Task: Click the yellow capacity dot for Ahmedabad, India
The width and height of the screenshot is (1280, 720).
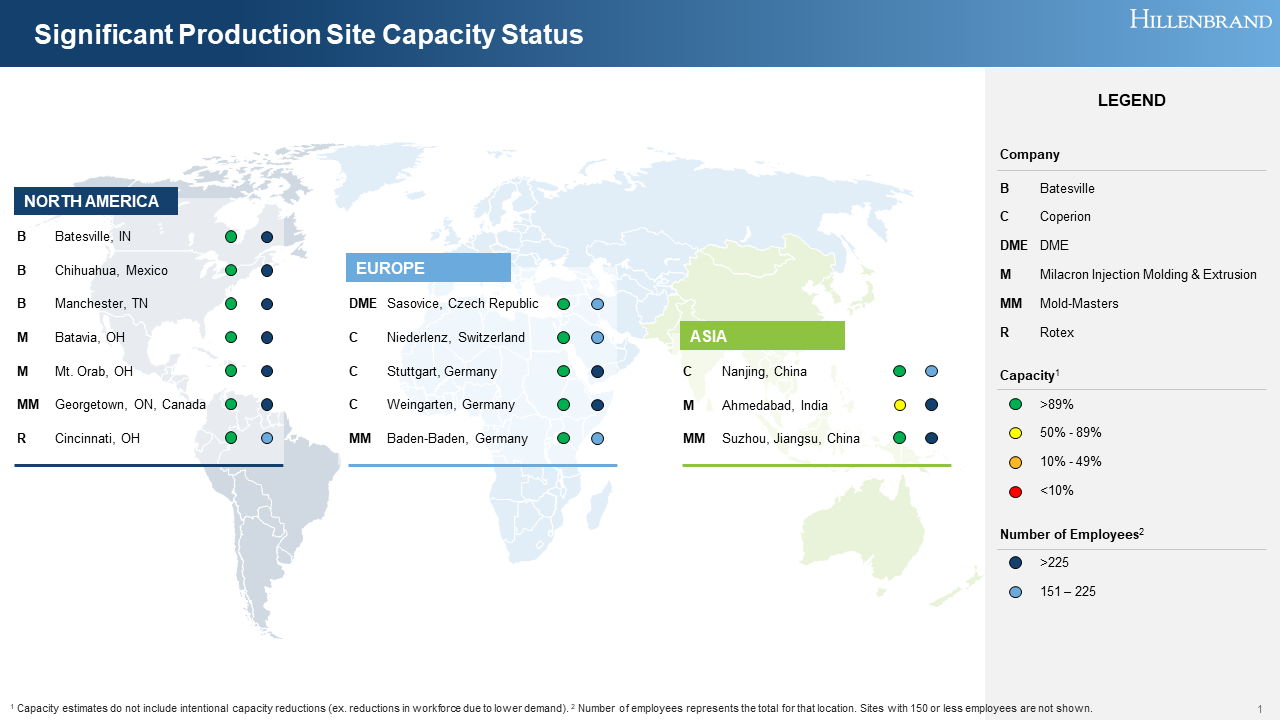Action: point(899,405)
